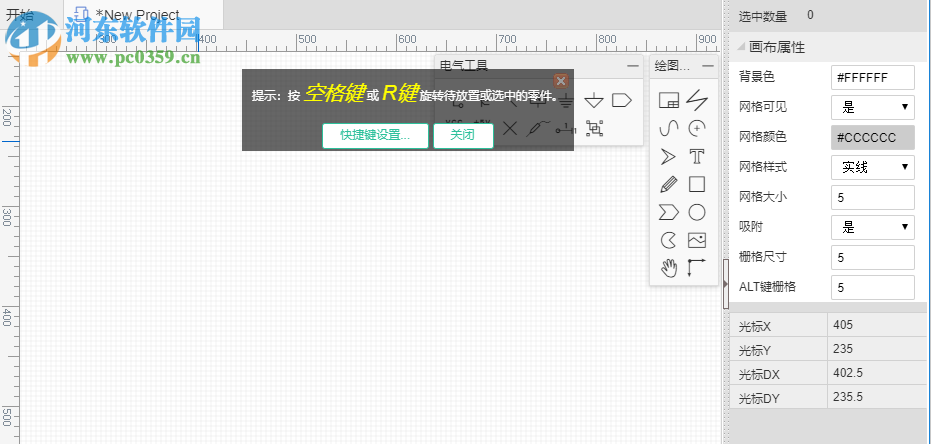
Task: Open the 吸附 dropdown
Action: click(x=873, y=227)
